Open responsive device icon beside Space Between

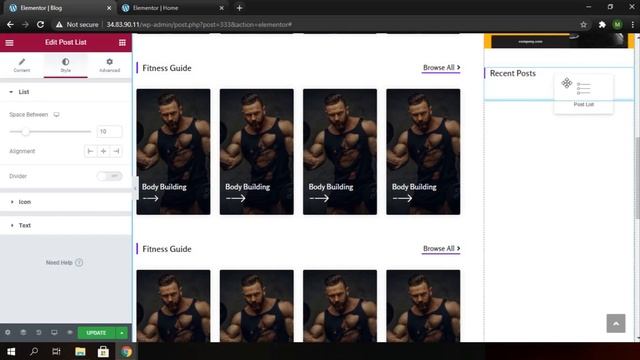pyautogui.click(x=56, y=115)
